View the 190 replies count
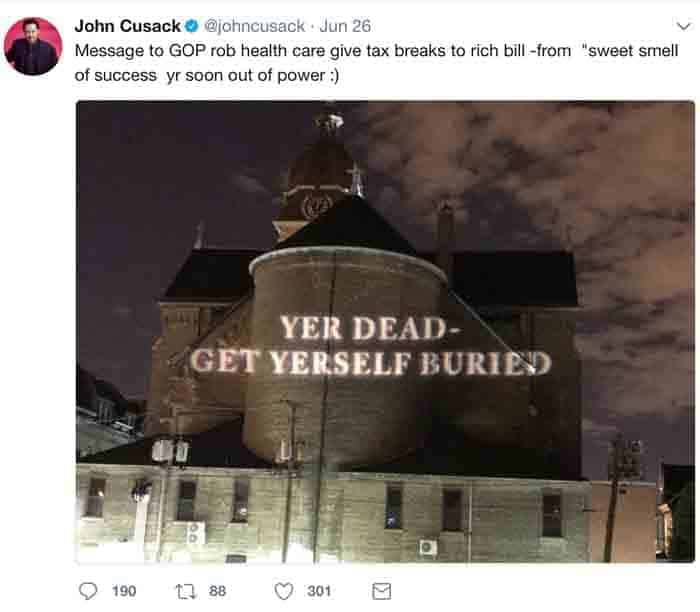Image resolution: width=700 pixels, height=612 pixels. [x=124, y=591]
